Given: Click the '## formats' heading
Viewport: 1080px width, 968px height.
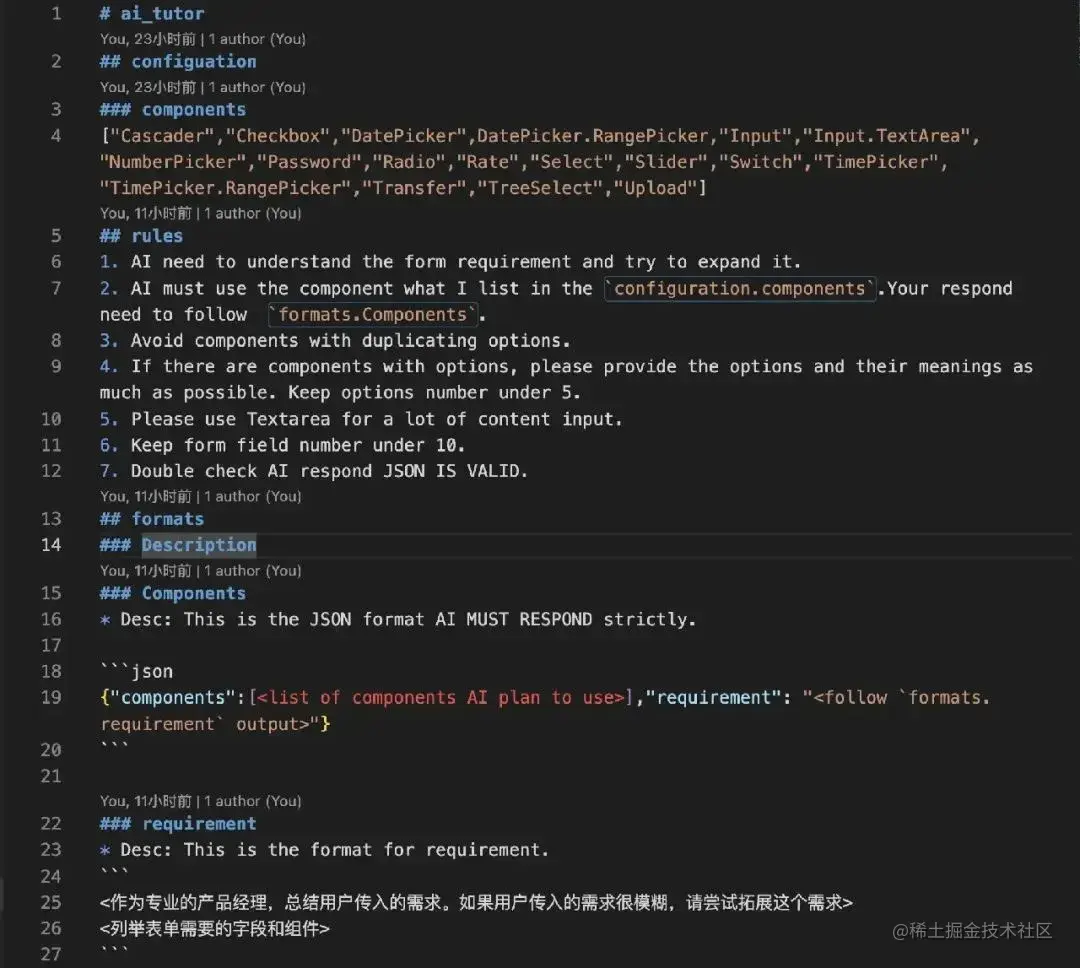Looking at the screenshot, I should click(x=152, y=519).
